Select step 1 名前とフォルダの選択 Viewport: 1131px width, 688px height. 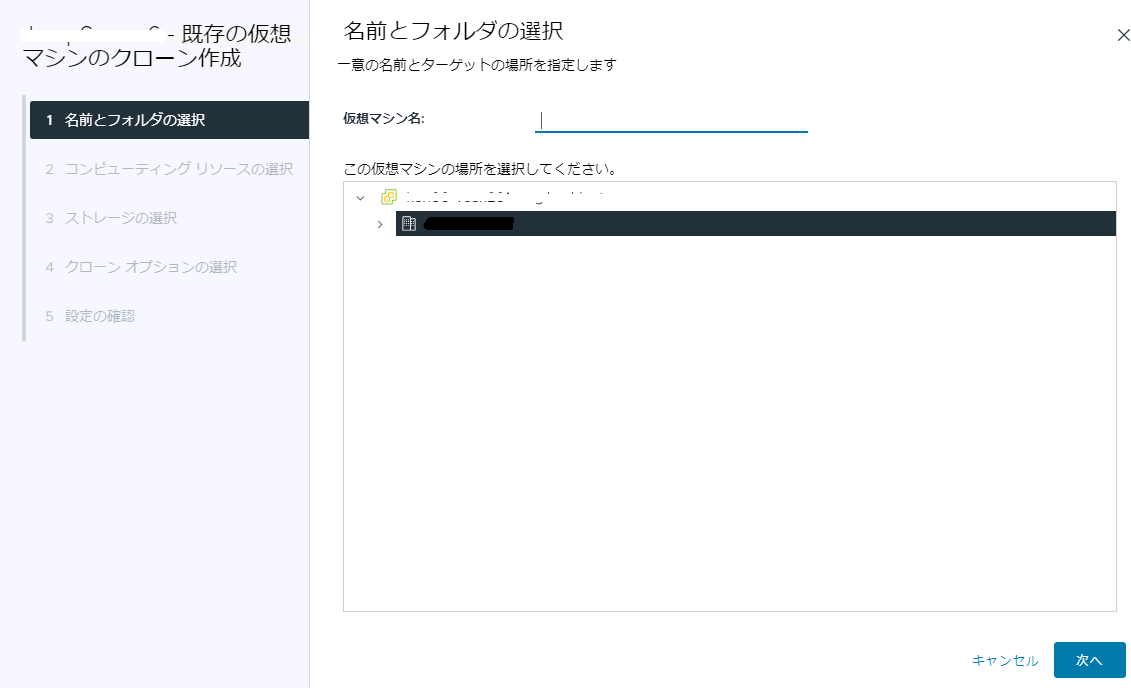170,120
